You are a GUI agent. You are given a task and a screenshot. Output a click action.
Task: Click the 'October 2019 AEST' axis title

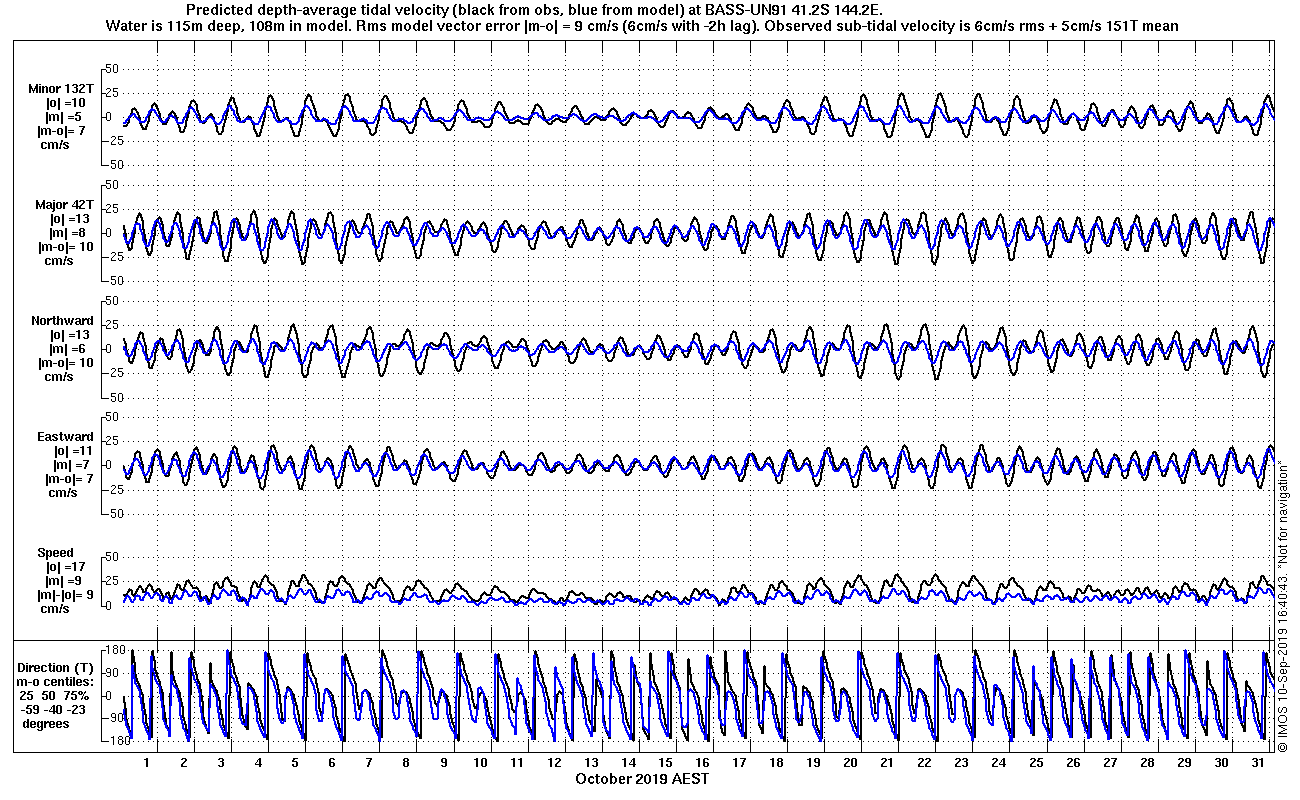(642, 778)
